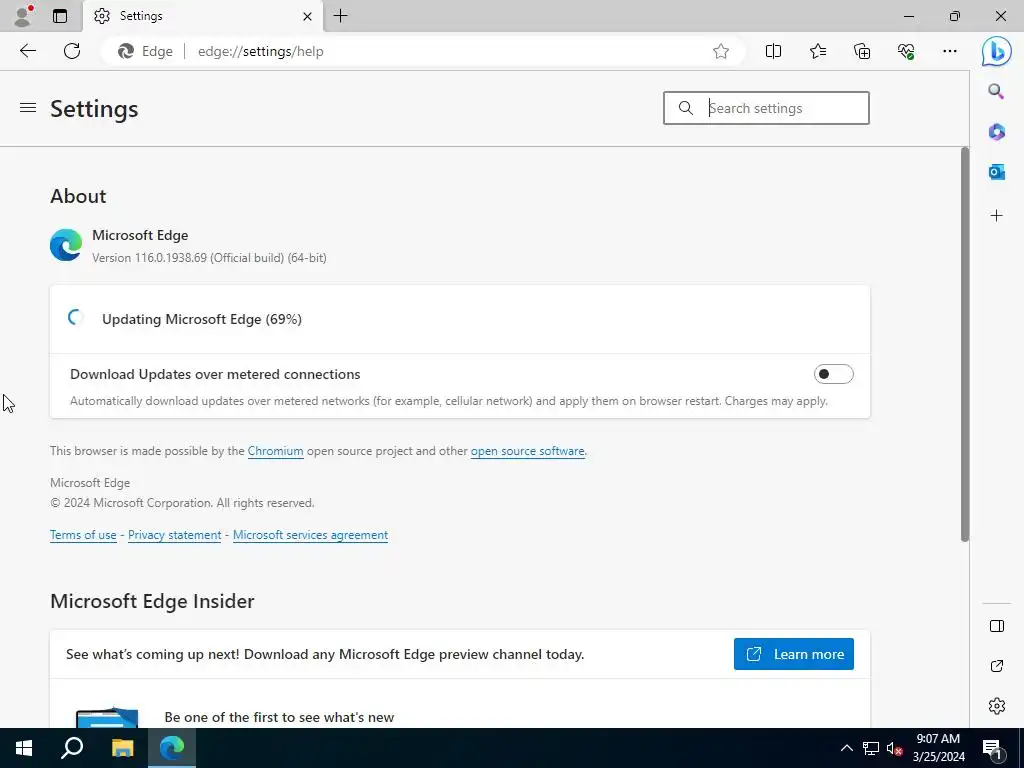Close the Settings tab
The width and height of the screenshot is (1024, 768).
point(307,16)
